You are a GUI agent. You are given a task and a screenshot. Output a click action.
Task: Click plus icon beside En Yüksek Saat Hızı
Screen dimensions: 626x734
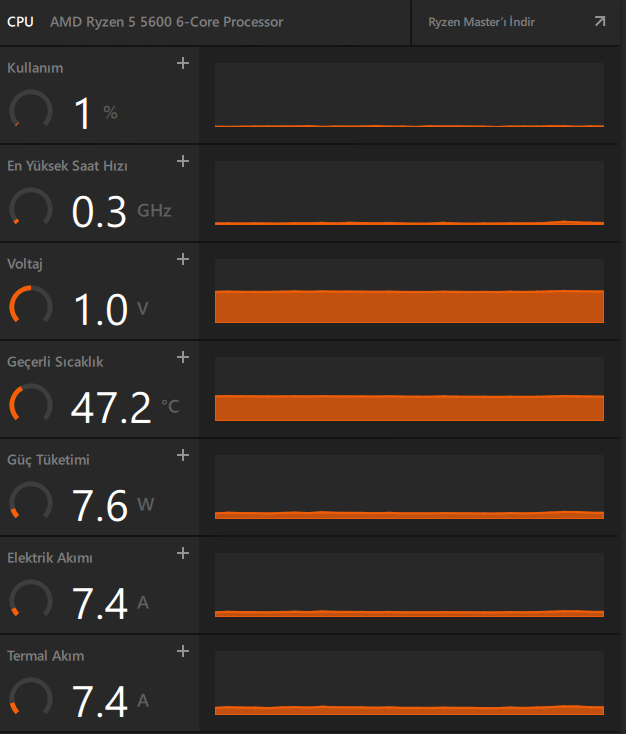click(x=182, y=161)
